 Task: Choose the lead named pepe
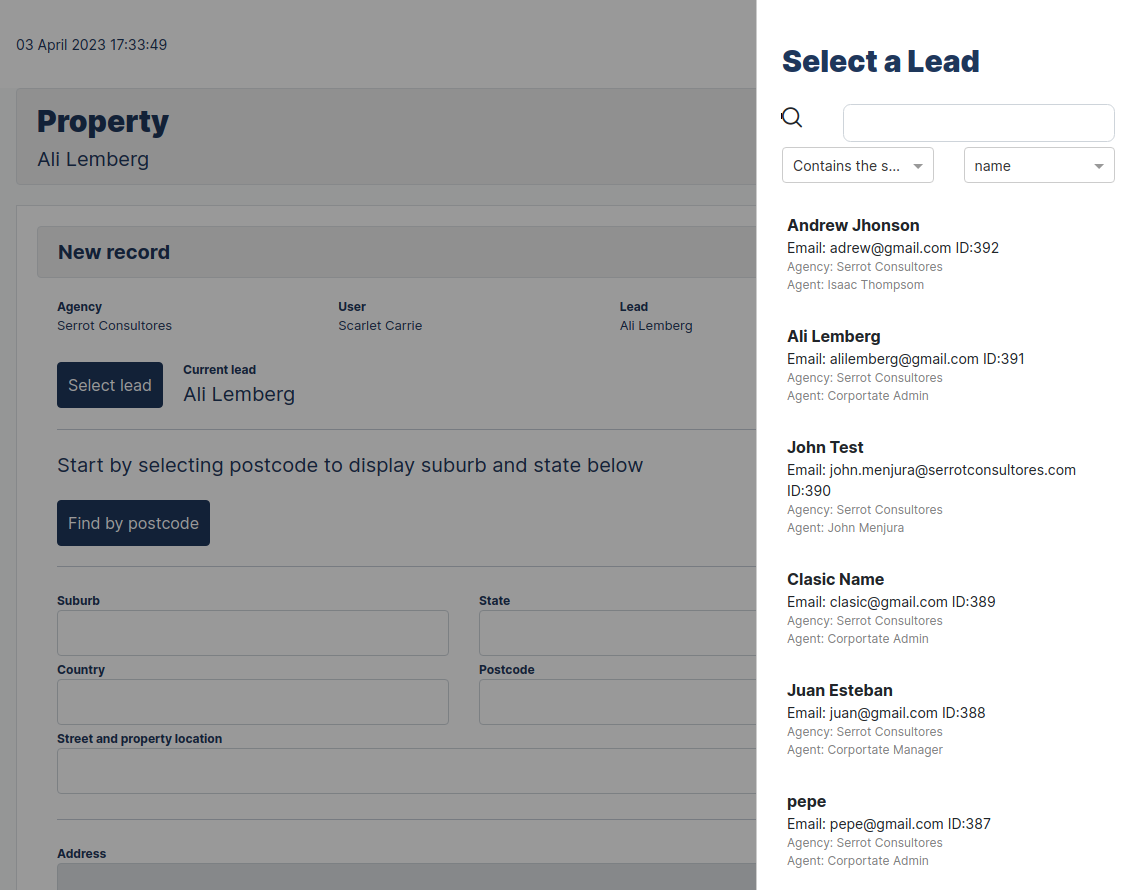click(806, 801)
